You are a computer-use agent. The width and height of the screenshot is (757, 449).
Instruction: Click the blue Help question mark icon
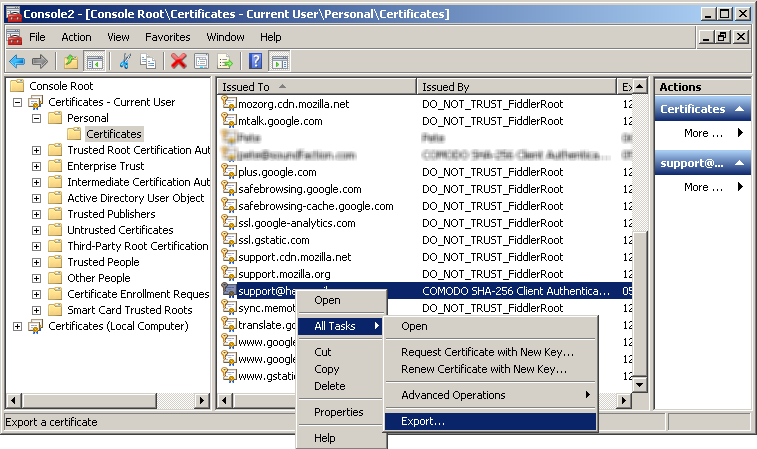click(x=256, y=61)
